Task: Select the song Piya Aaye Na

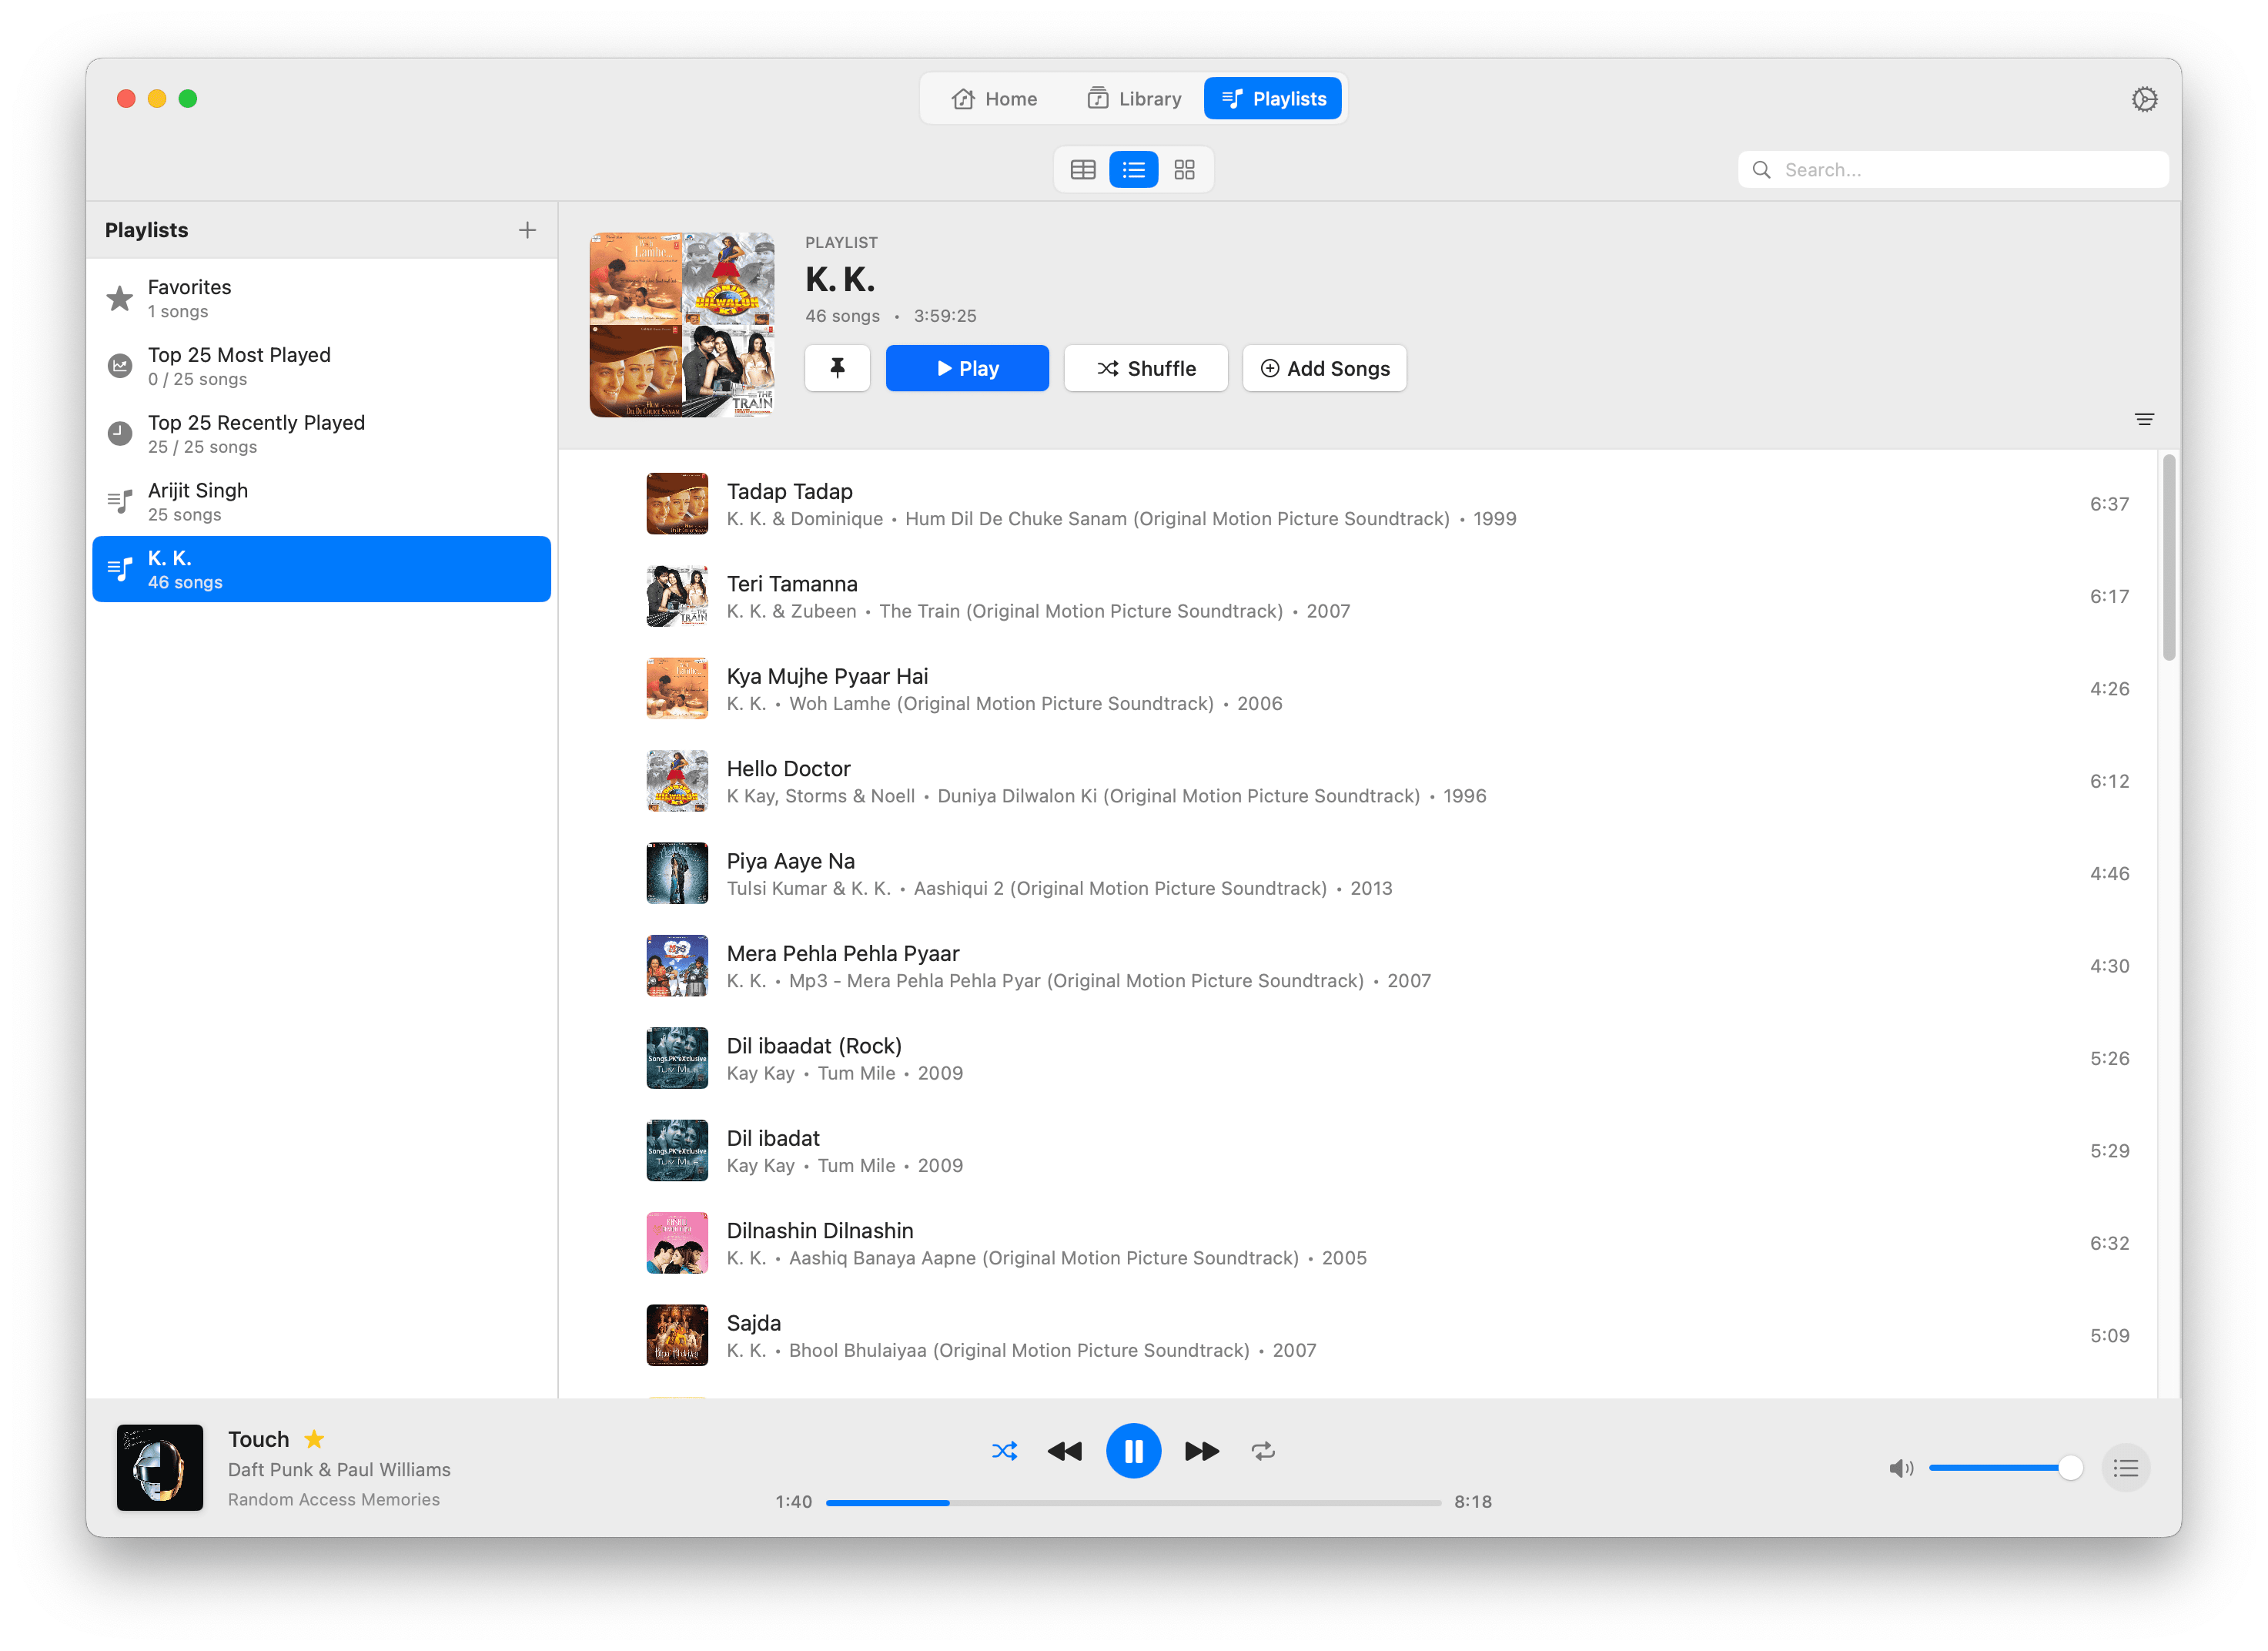Action: point(1358,874)
